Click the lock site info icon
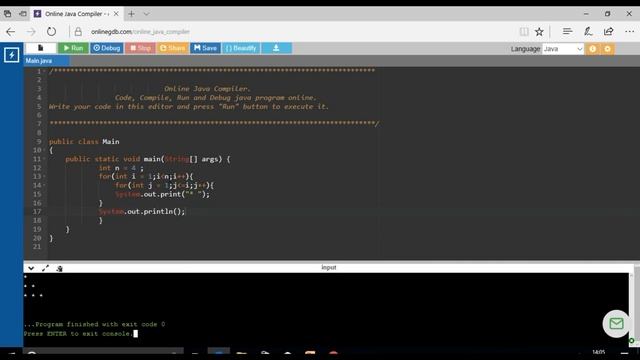 (78, 31)
